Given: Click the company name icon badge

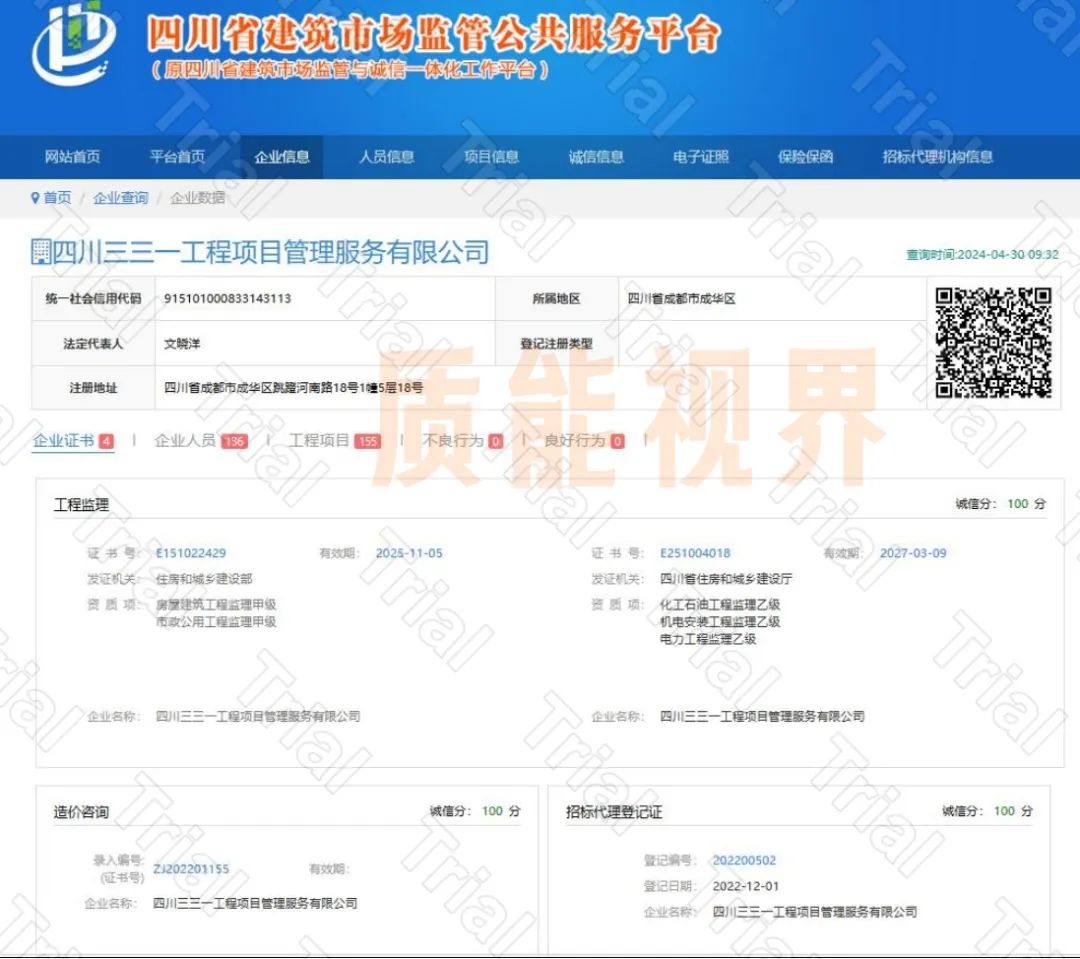Looking at the screenshot, I should click(x=42, y=251).
